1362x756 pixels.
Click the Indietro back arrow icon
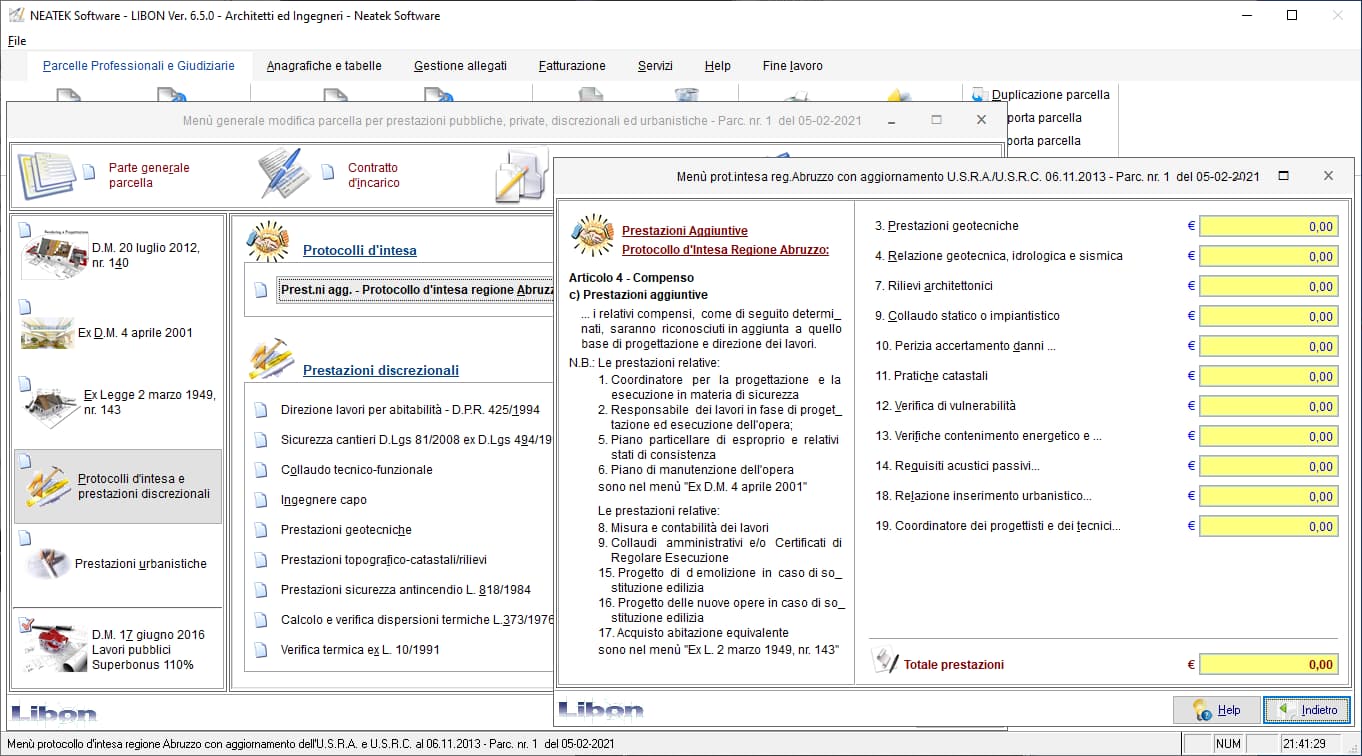pos(1282,710)
